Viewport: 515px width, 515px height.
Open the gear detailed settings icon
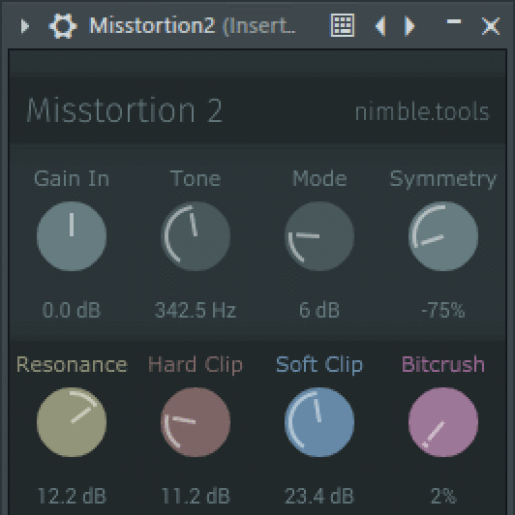coord(63,26)
